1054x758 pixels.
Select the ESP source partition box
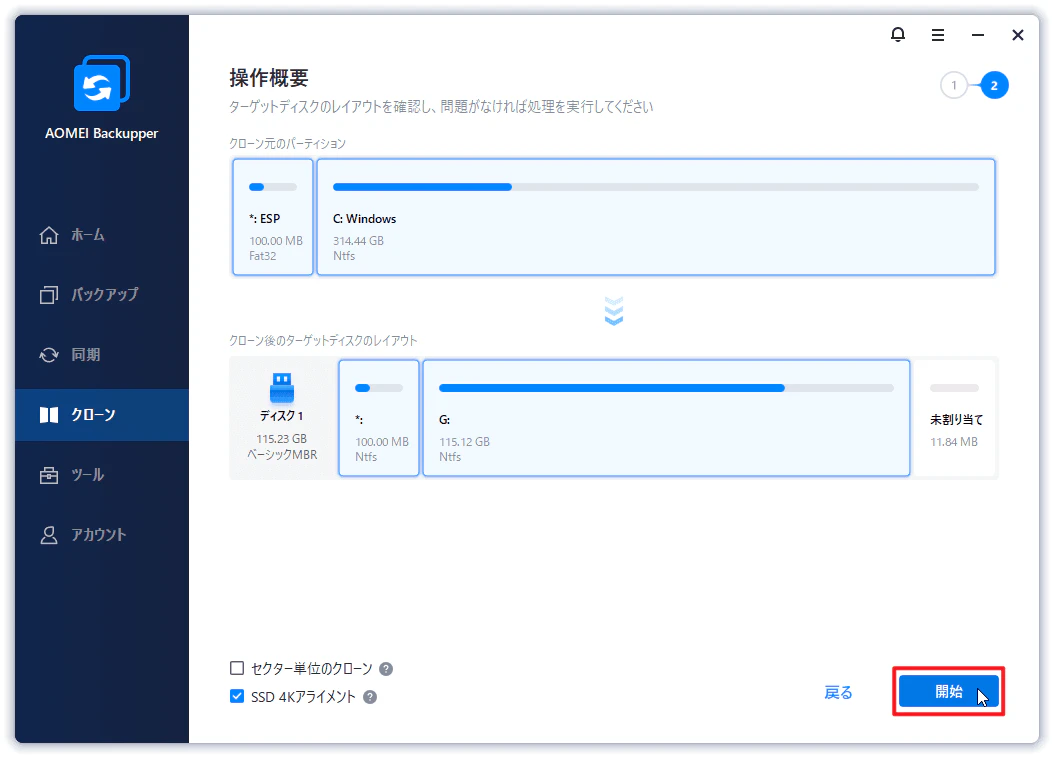[x=273, y=217]
